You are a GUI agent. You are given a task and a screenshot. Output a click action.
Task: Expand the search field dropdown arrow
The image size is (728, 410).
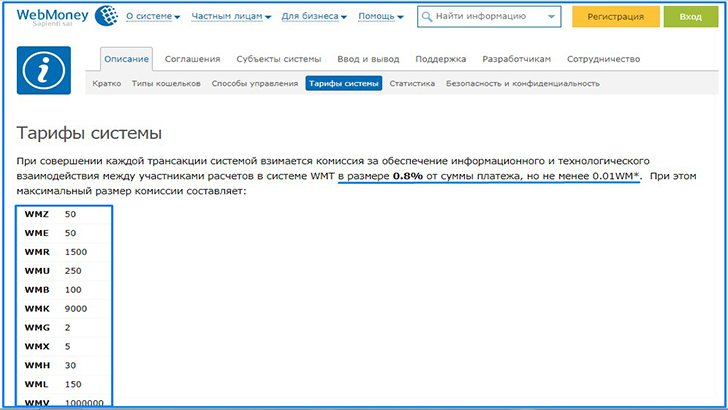click(551, 17)
